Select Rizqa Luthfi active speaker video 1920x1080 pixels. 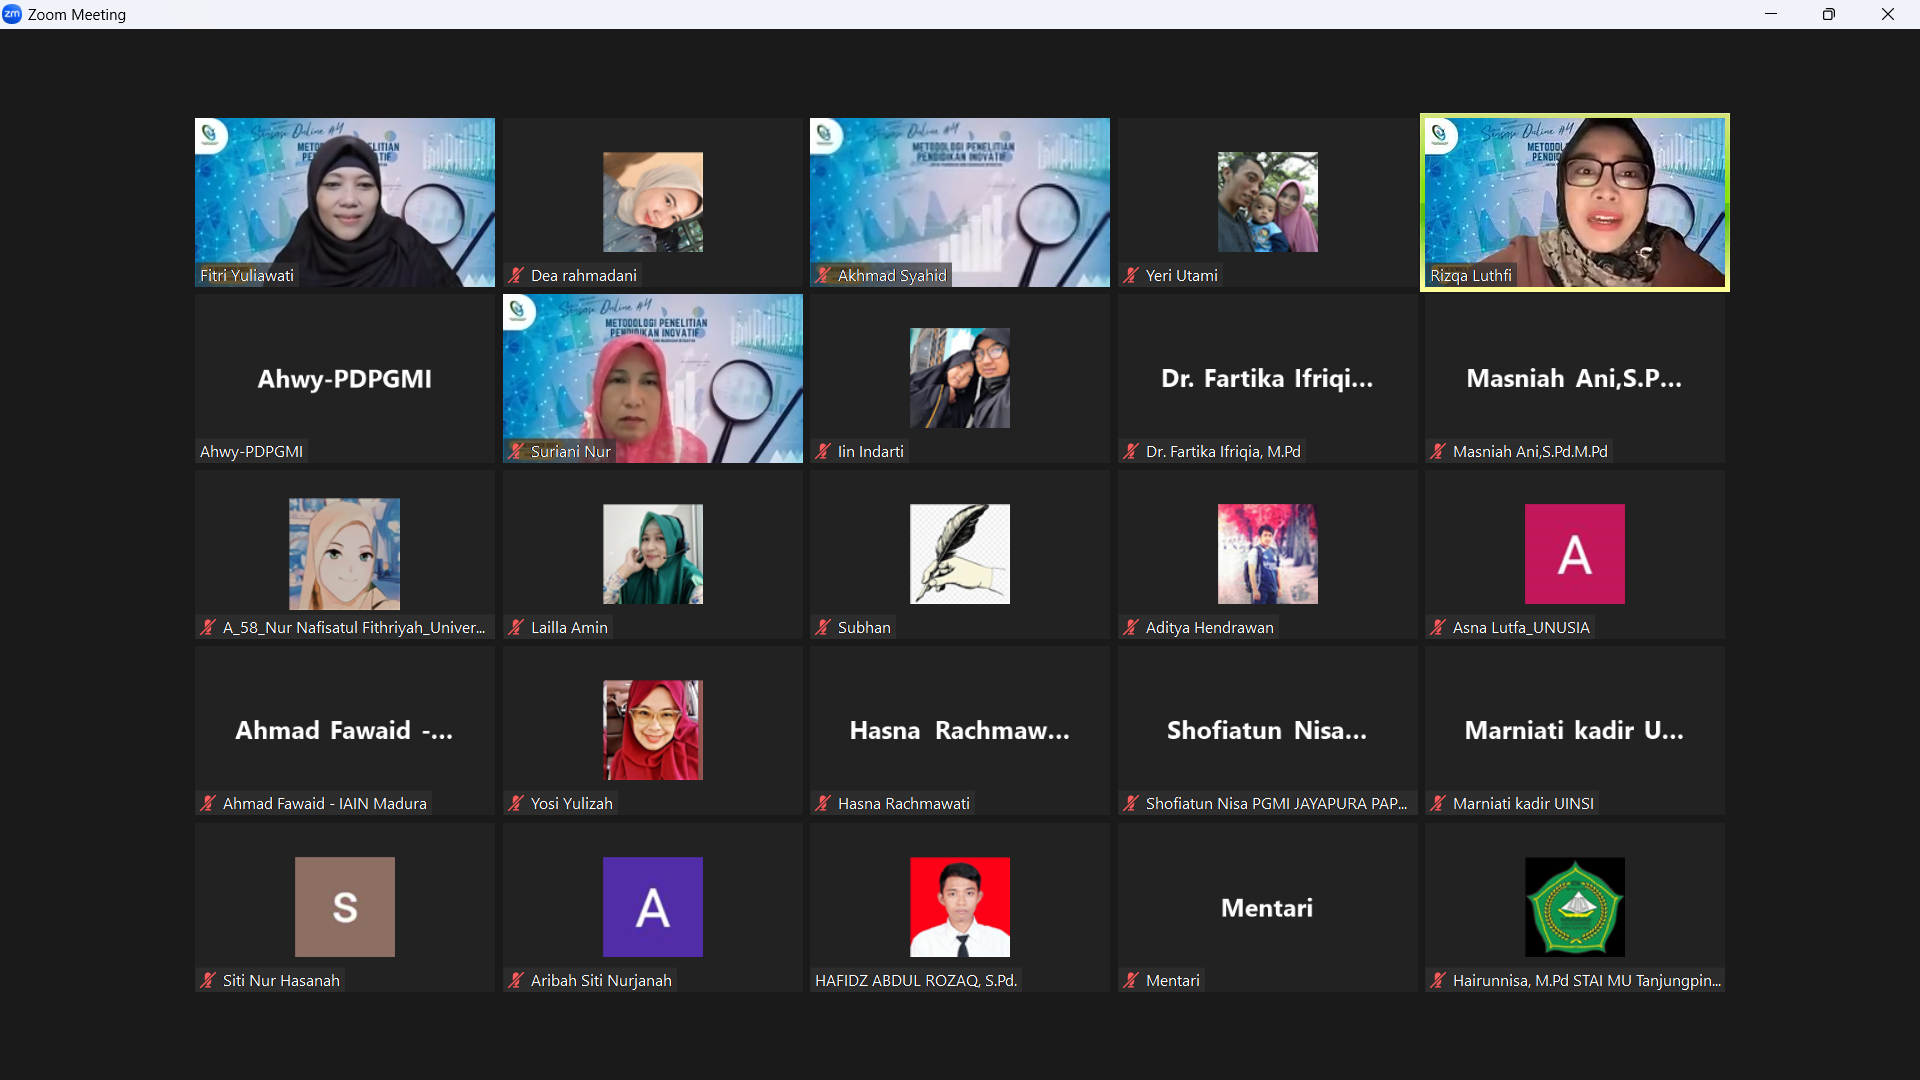1574,202
